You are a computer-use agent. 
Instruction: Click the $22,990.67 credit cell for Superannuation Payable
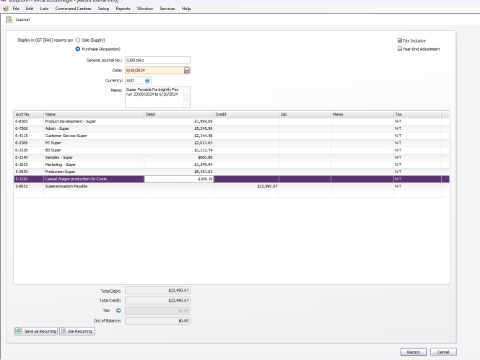click(246, 186)
